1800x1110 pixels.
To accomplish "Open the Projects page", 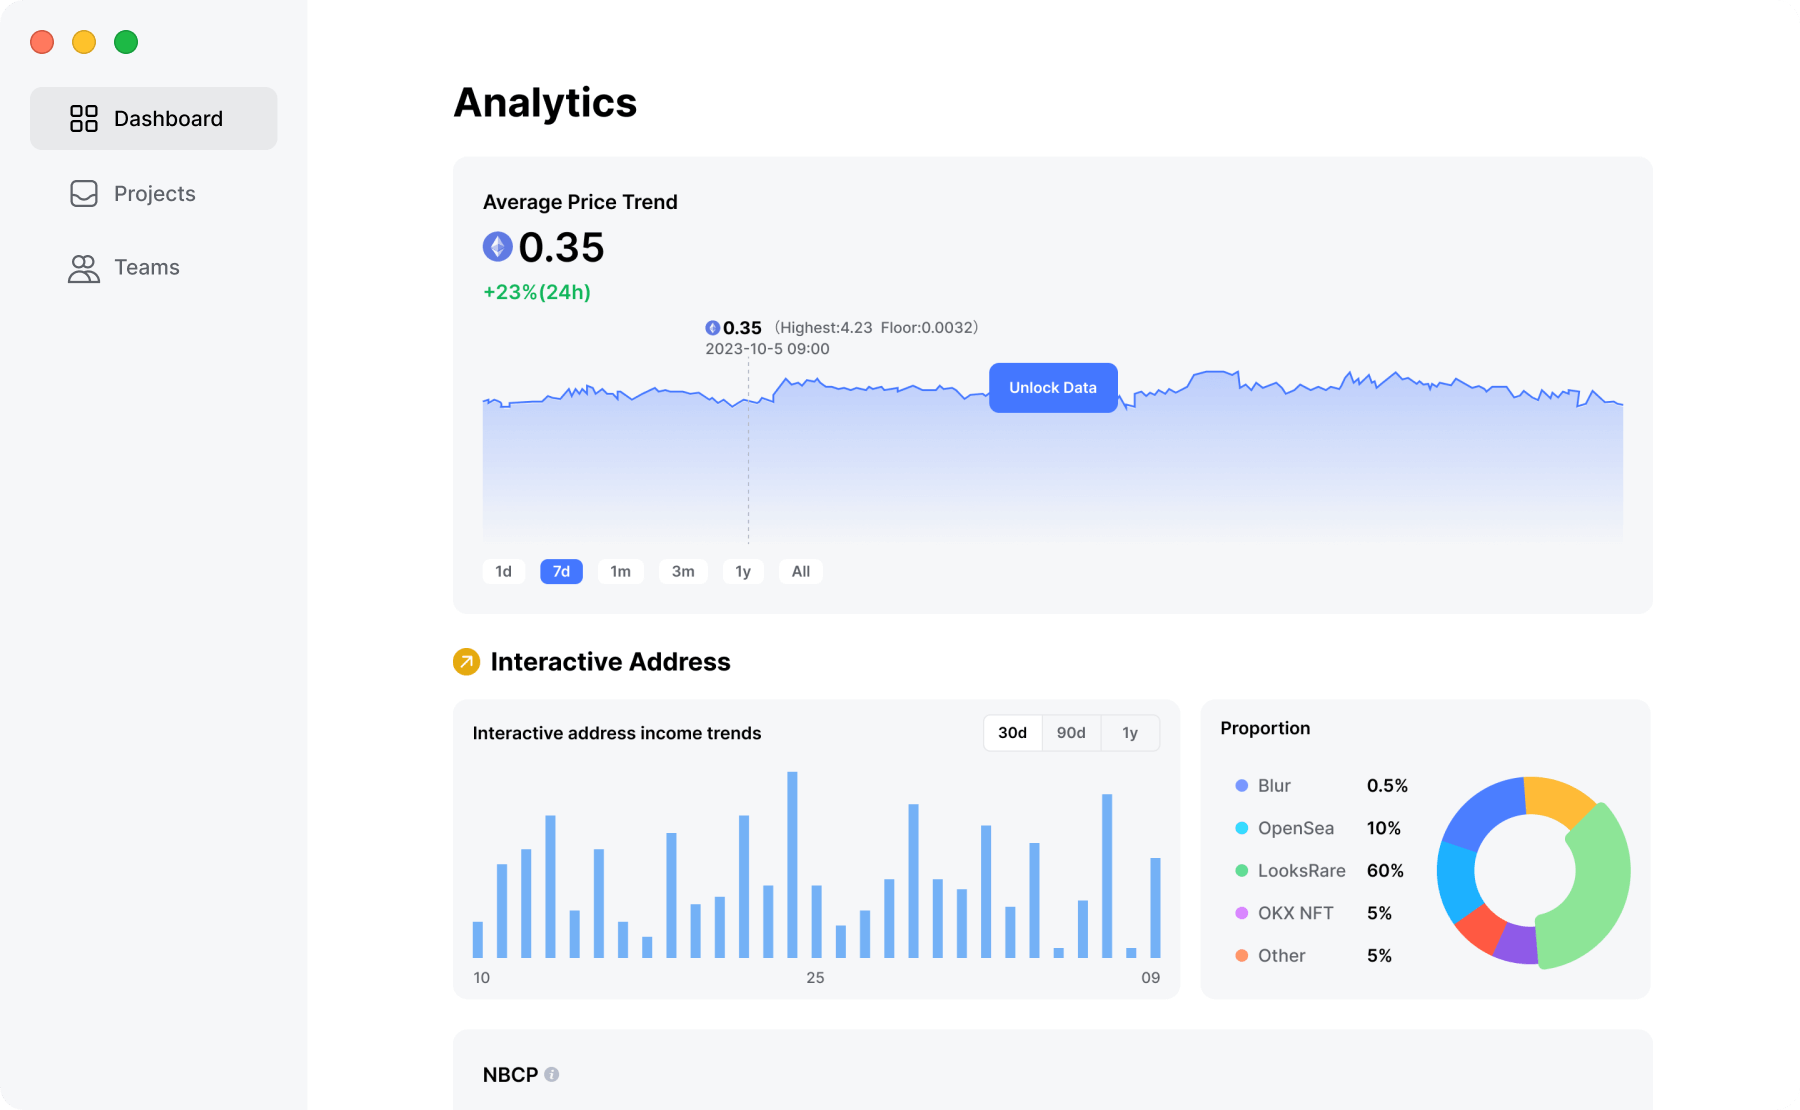I will point(154,194).
